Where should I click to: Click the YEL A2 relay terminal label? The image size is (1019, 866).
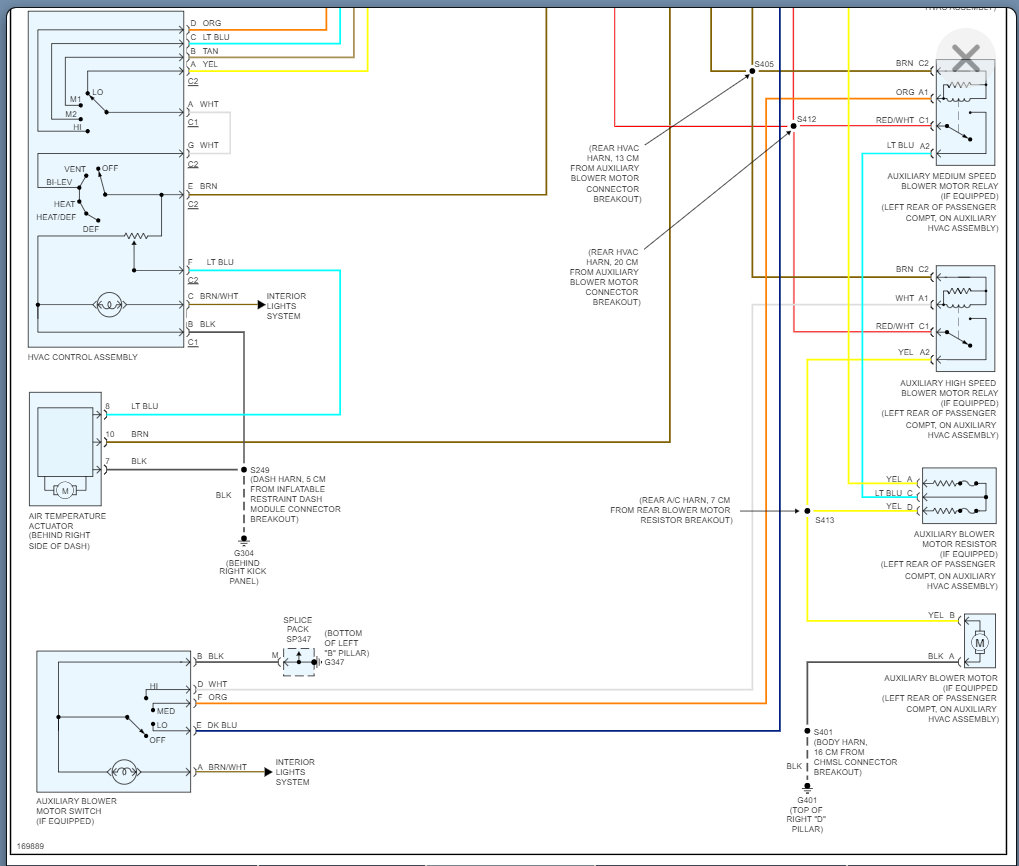pyautogui.click(x=914, y=352)
